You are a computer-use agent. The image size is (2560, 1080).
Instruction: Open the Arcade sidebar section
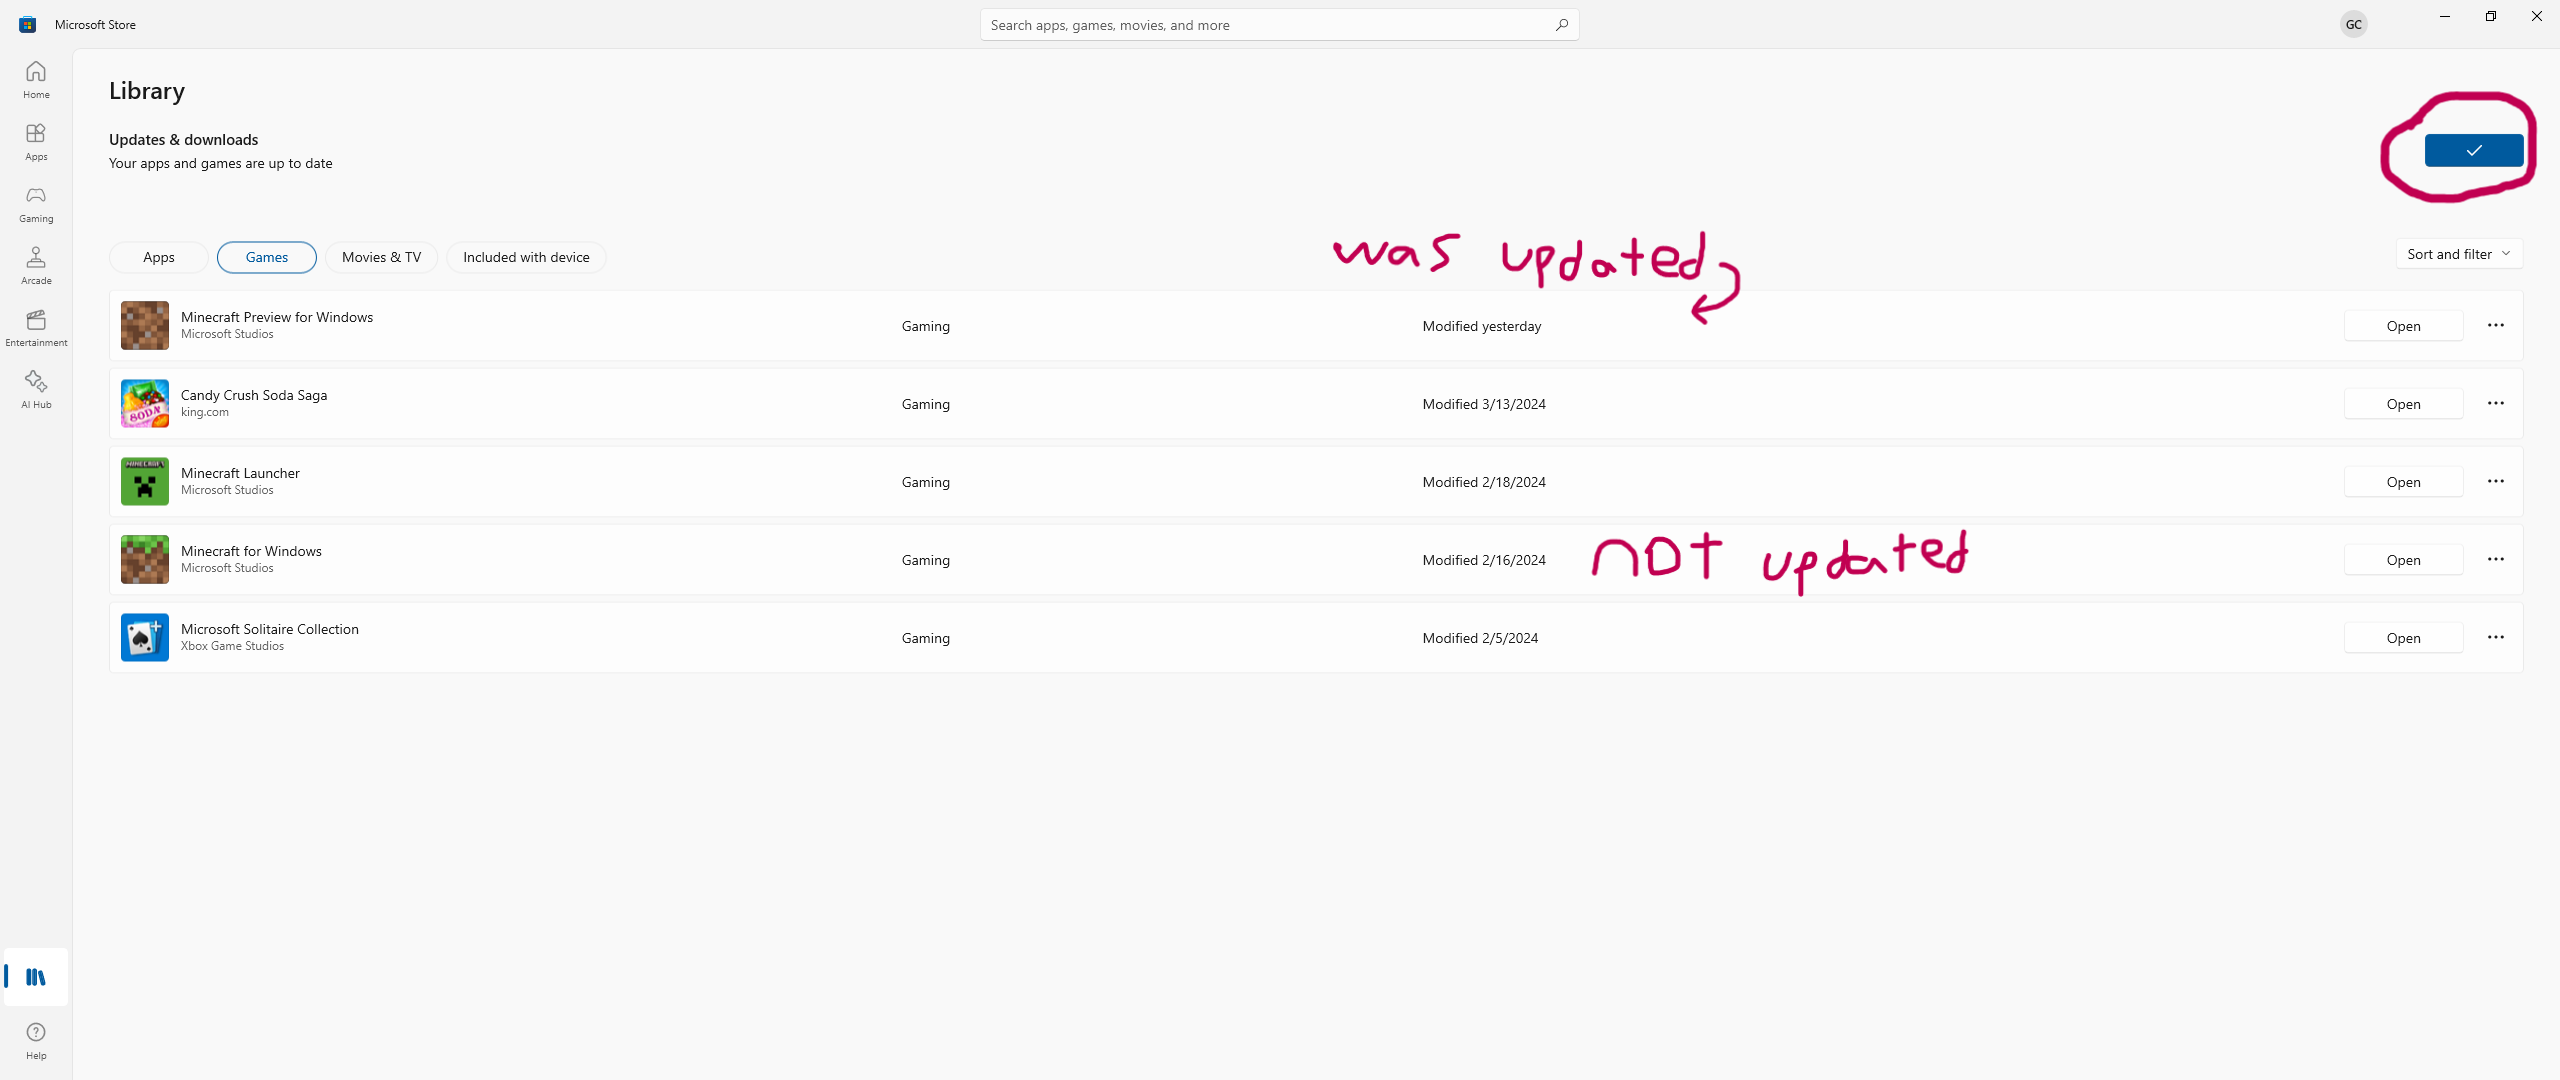36,265
